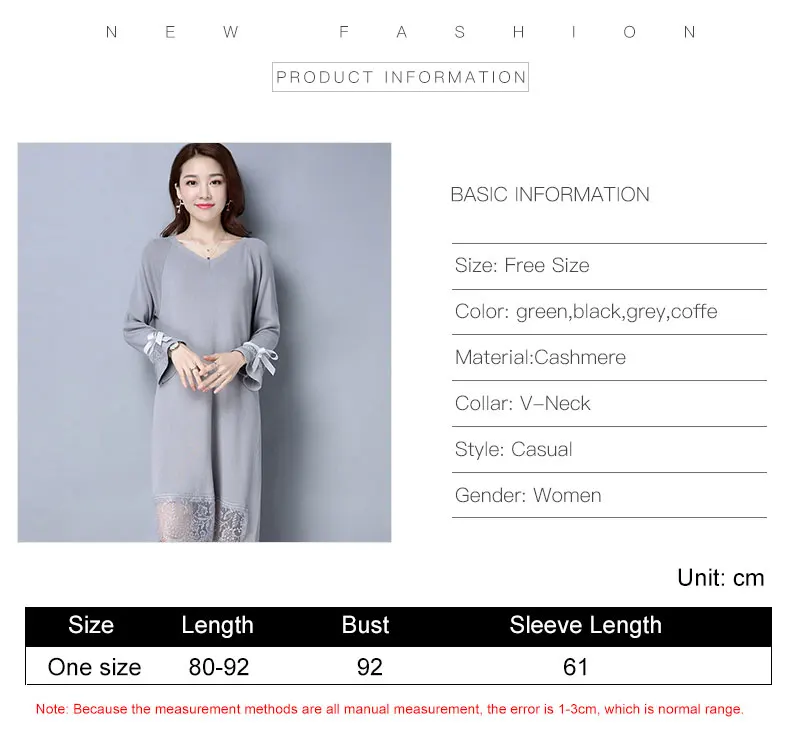Click the Bust column header
Screen dimensions: 800x737
[x=365, y=625]
